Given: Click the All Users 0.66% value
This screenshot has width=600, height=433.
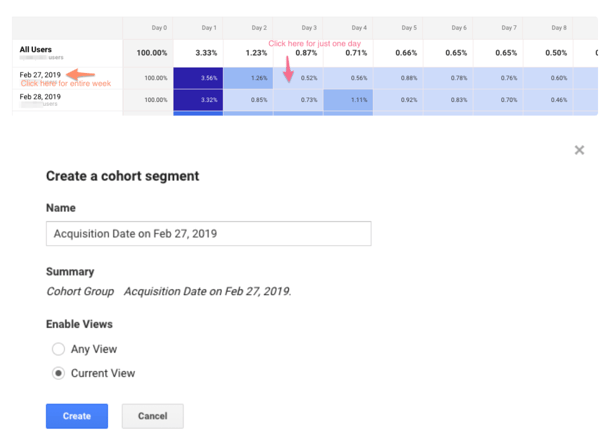Looking at the screenshot, I should [406, 53].
